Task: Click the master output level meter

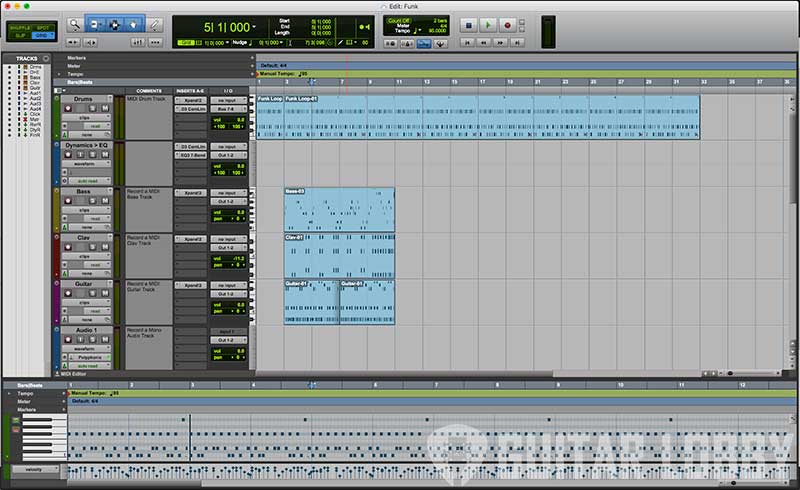Action: (548, 32)
